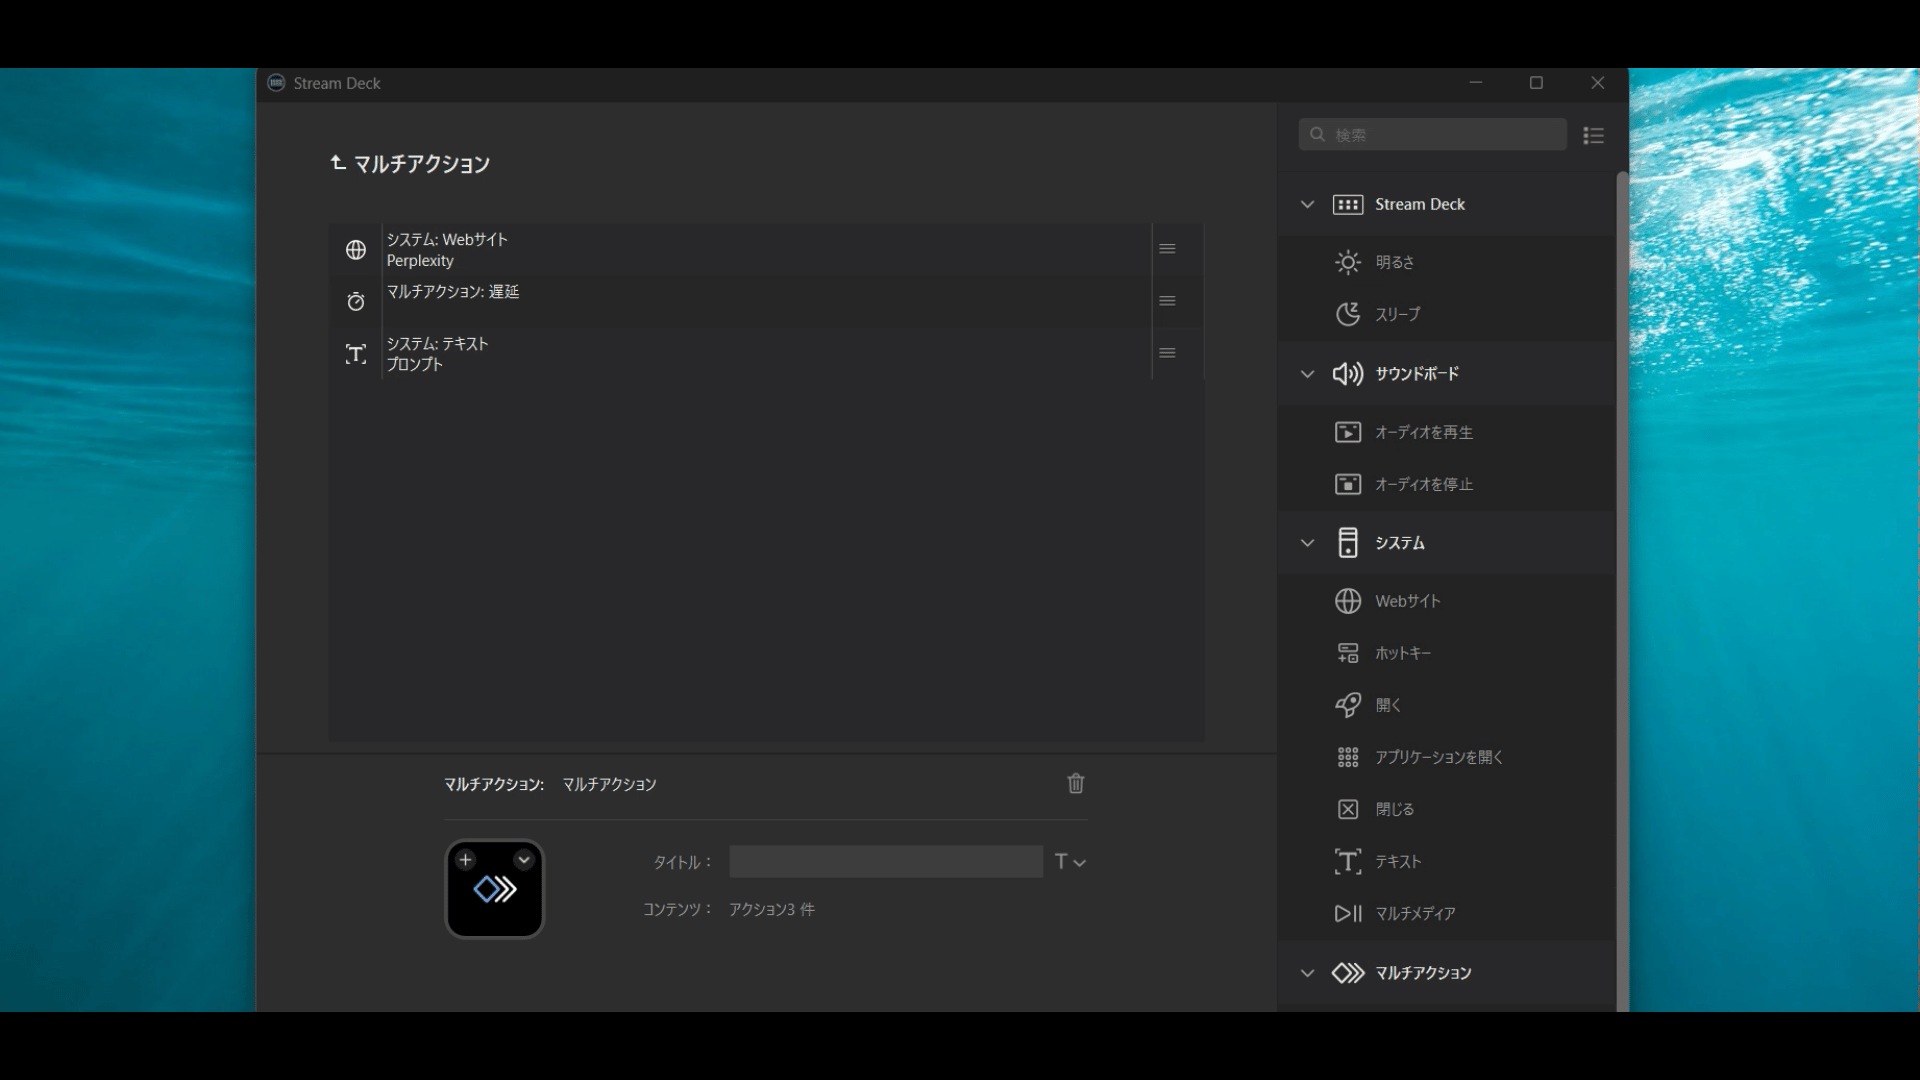The width and height of the screenshot is (1920, 1080).
Task: Open key icon dropdown arrow on thumbnail
Action: [524, 860]
